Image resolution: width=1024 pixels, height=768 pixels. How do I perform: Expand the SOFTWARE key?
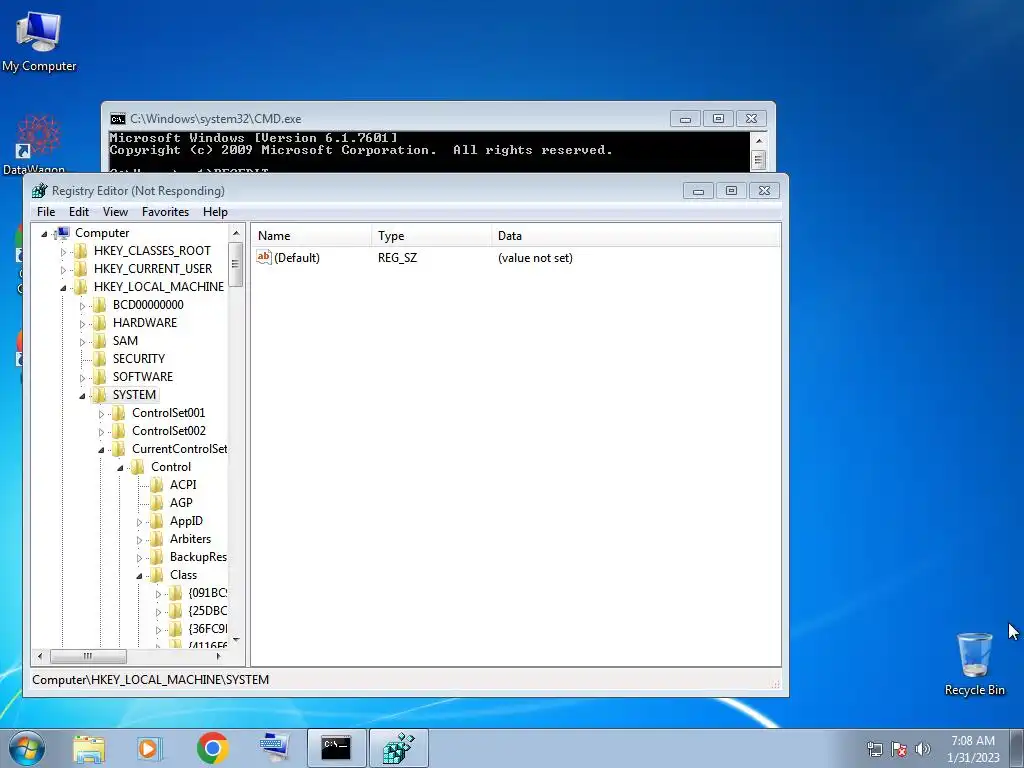click(x=82, y=377)
